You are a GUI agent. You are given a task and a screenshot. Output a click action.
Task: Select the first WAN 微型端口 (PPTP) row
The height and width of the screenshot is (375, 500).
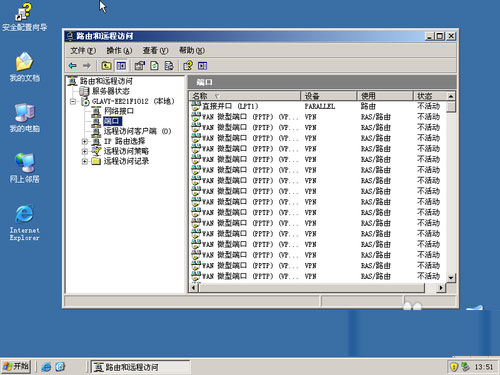click(318, 117)
